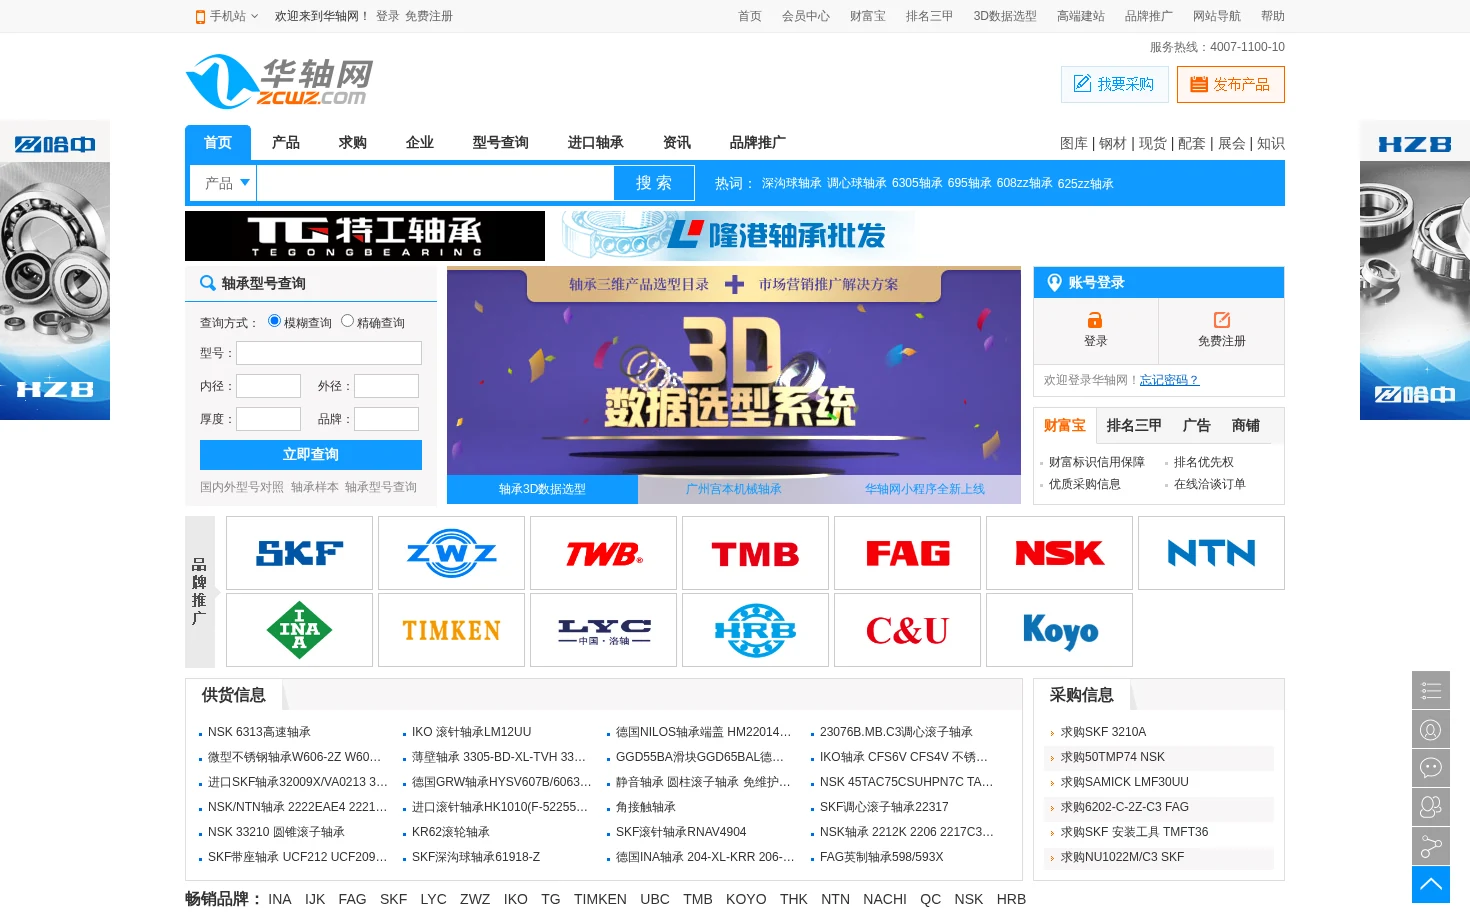Click the 免费注册 link in top bar

click(429, 16)
